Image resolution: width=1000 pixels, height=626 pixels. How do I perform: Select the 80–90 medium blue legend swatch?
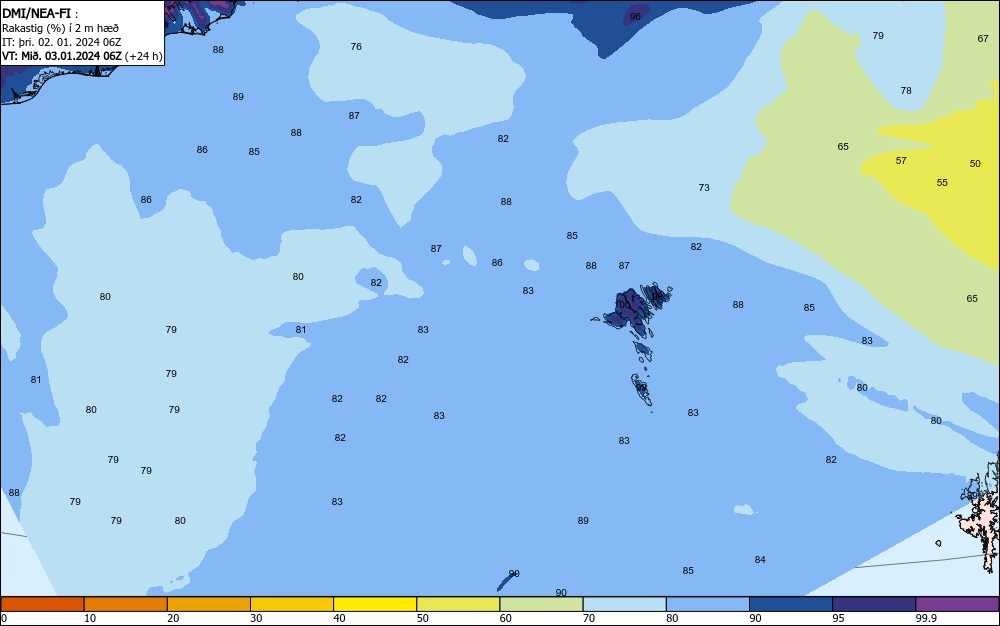coord(708,604)
